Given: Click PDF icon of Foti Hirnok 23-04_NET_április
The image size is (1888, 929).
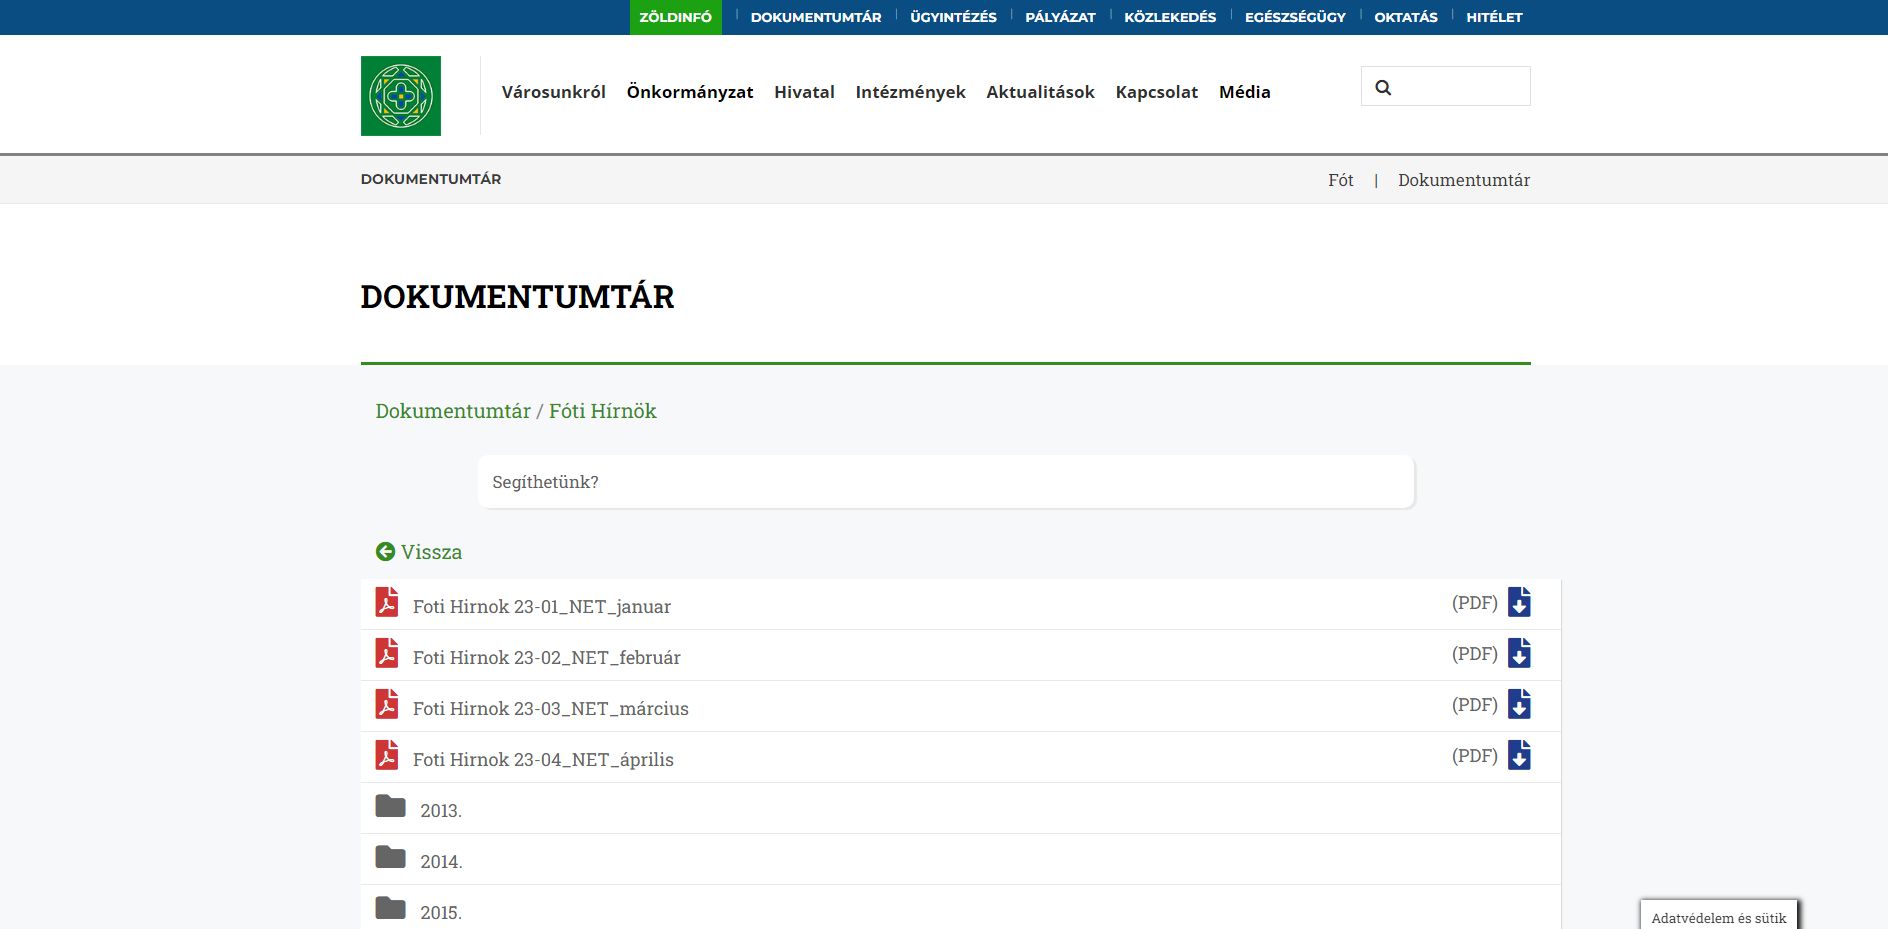Looking at the screenshot, I should pos(387,755).
